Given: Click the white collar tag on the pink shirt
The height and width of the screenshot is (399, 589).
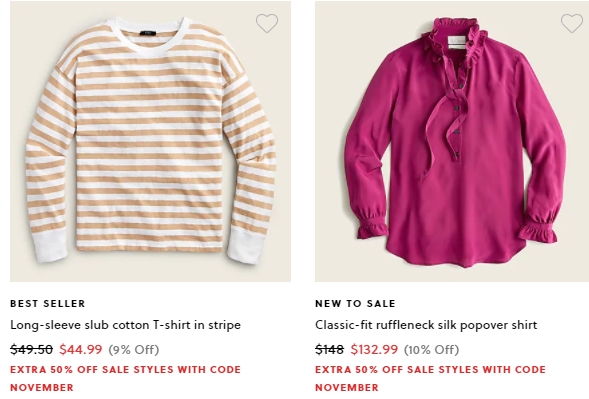Looking at the screenshot, I should tap(457, 42).
